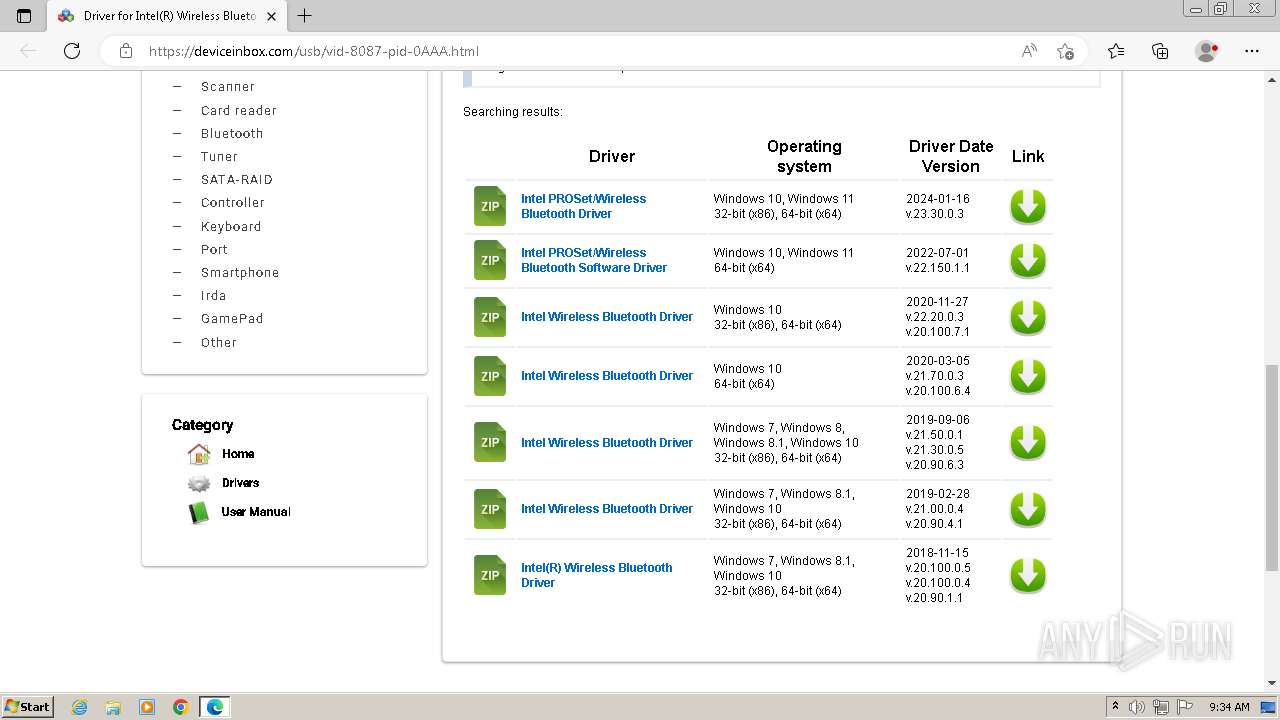Click ZIP icon of the 2020-03-05 driver row
Screen dimensions: 1280x720
coord(490,376)
